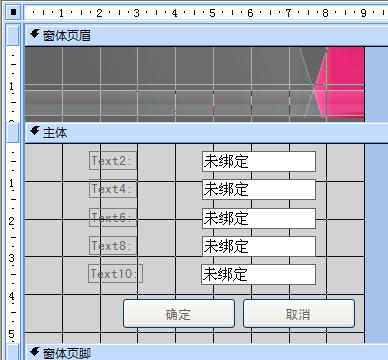Click the section selector left of 窗体页眉
This screenshot has width=388, height=360.
[x=13, y=36]
